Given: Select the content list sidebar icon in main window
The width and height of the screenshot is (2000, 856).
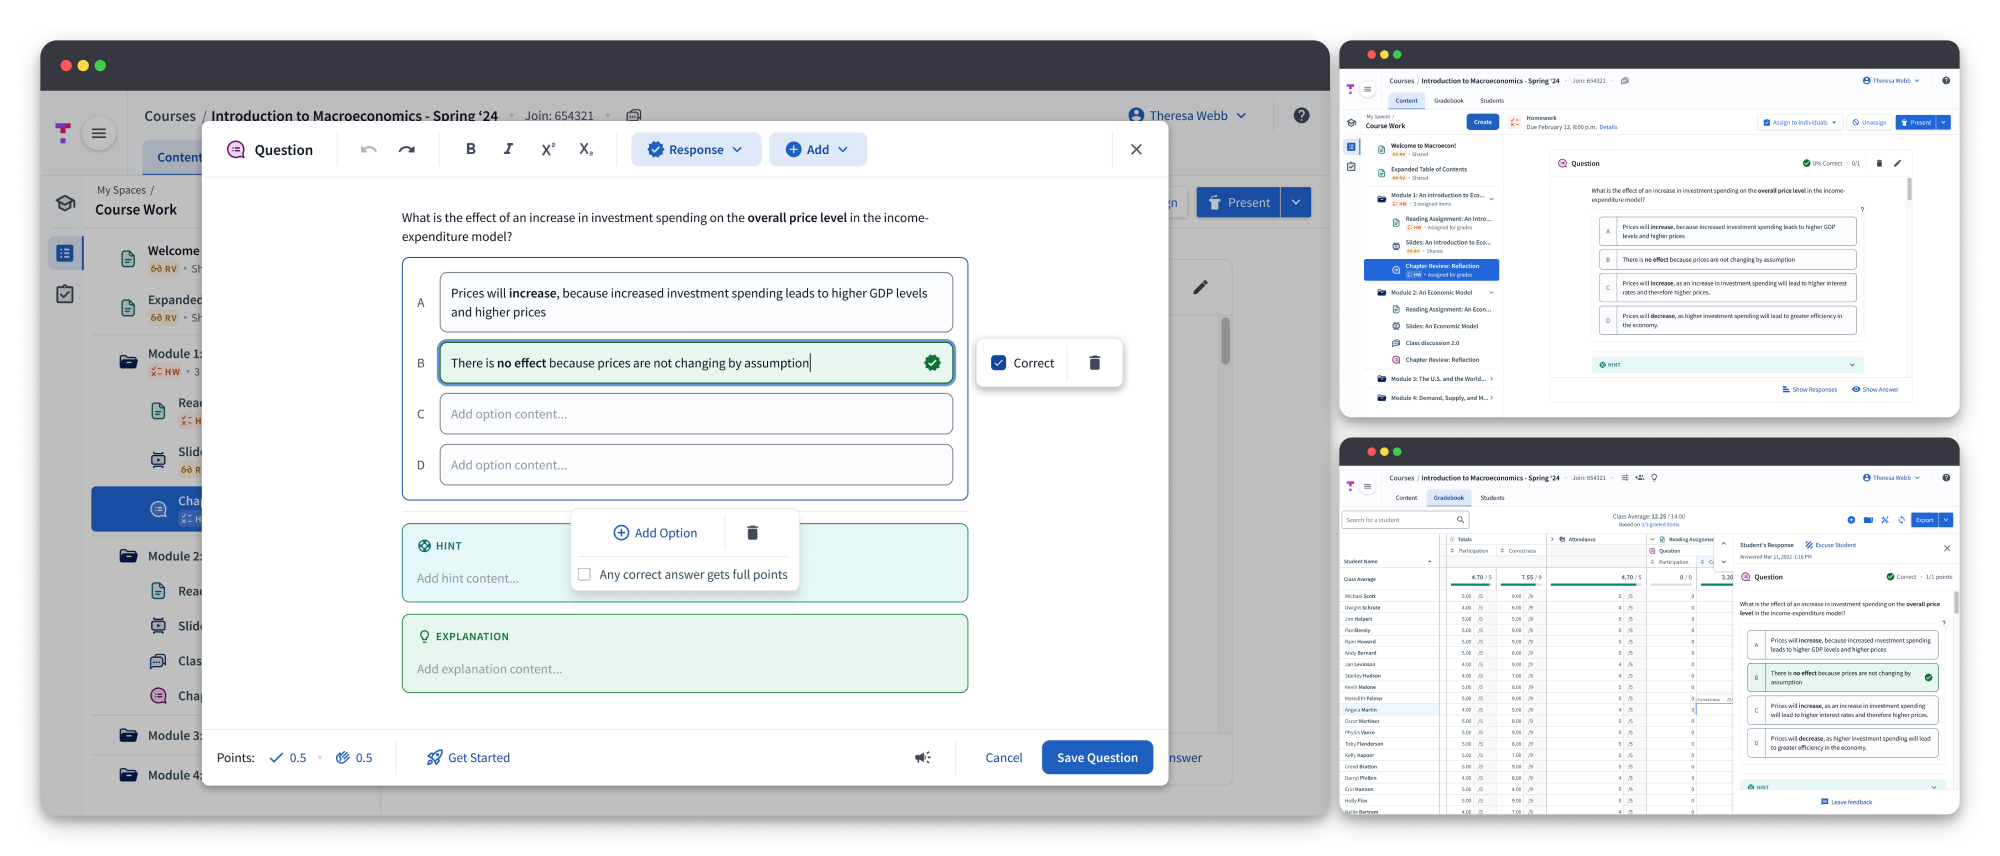Looking at the screenshot, I should coord(65,253).
